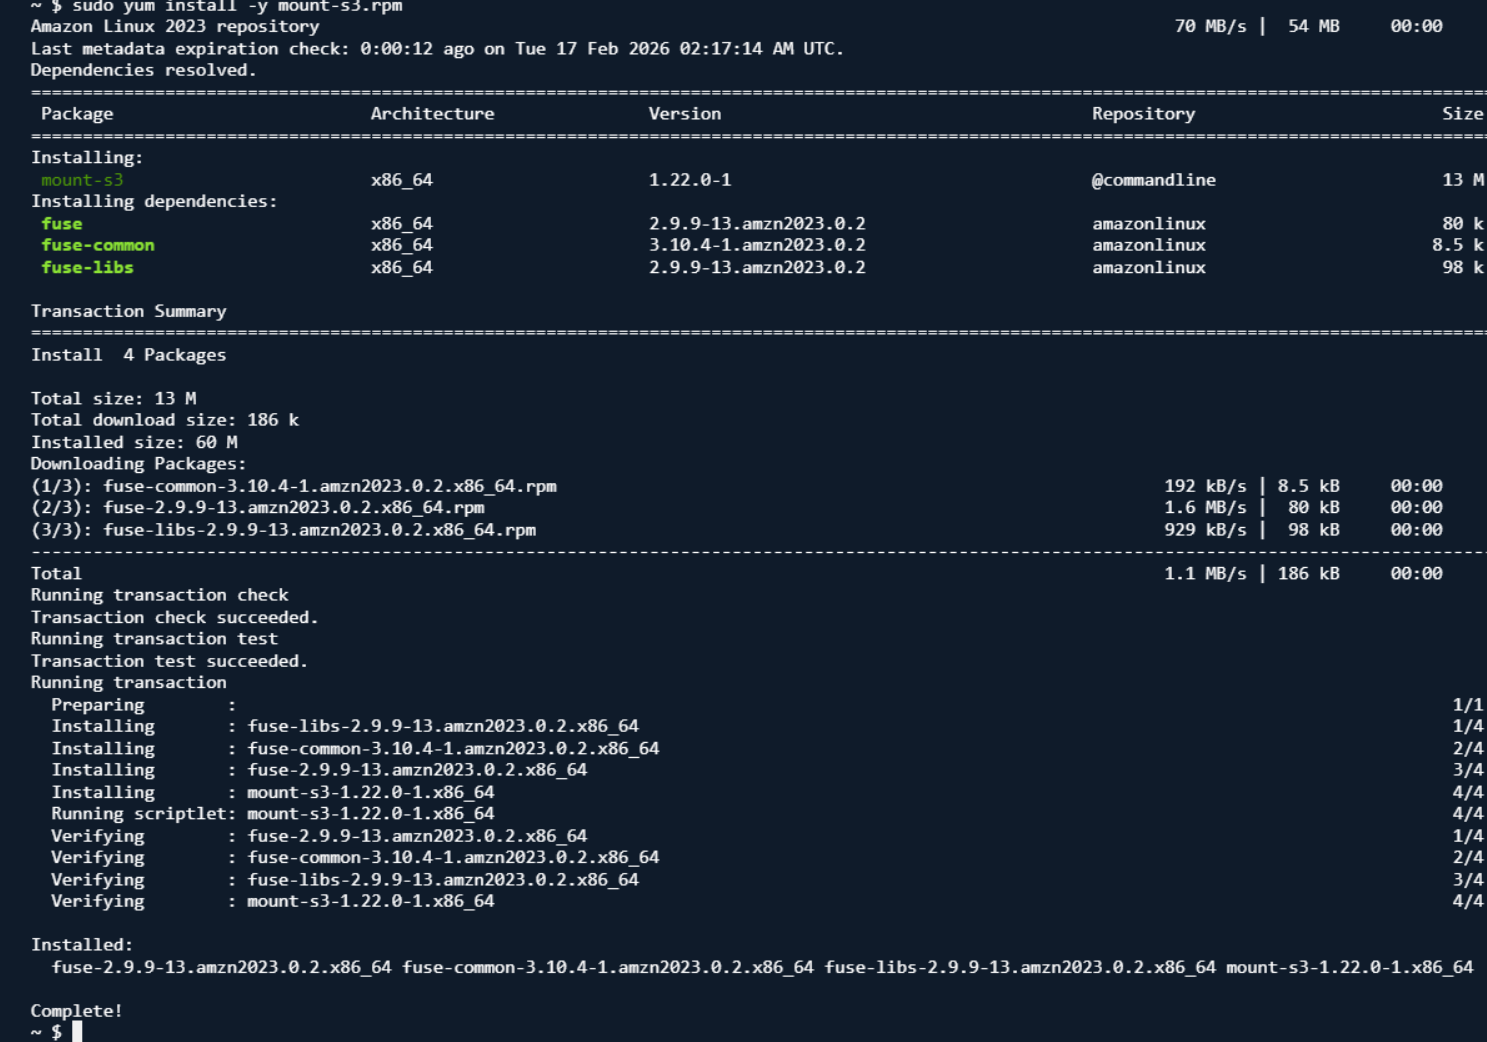Select the "(1/3): fuse-common" rpm download line

(294, 486)
